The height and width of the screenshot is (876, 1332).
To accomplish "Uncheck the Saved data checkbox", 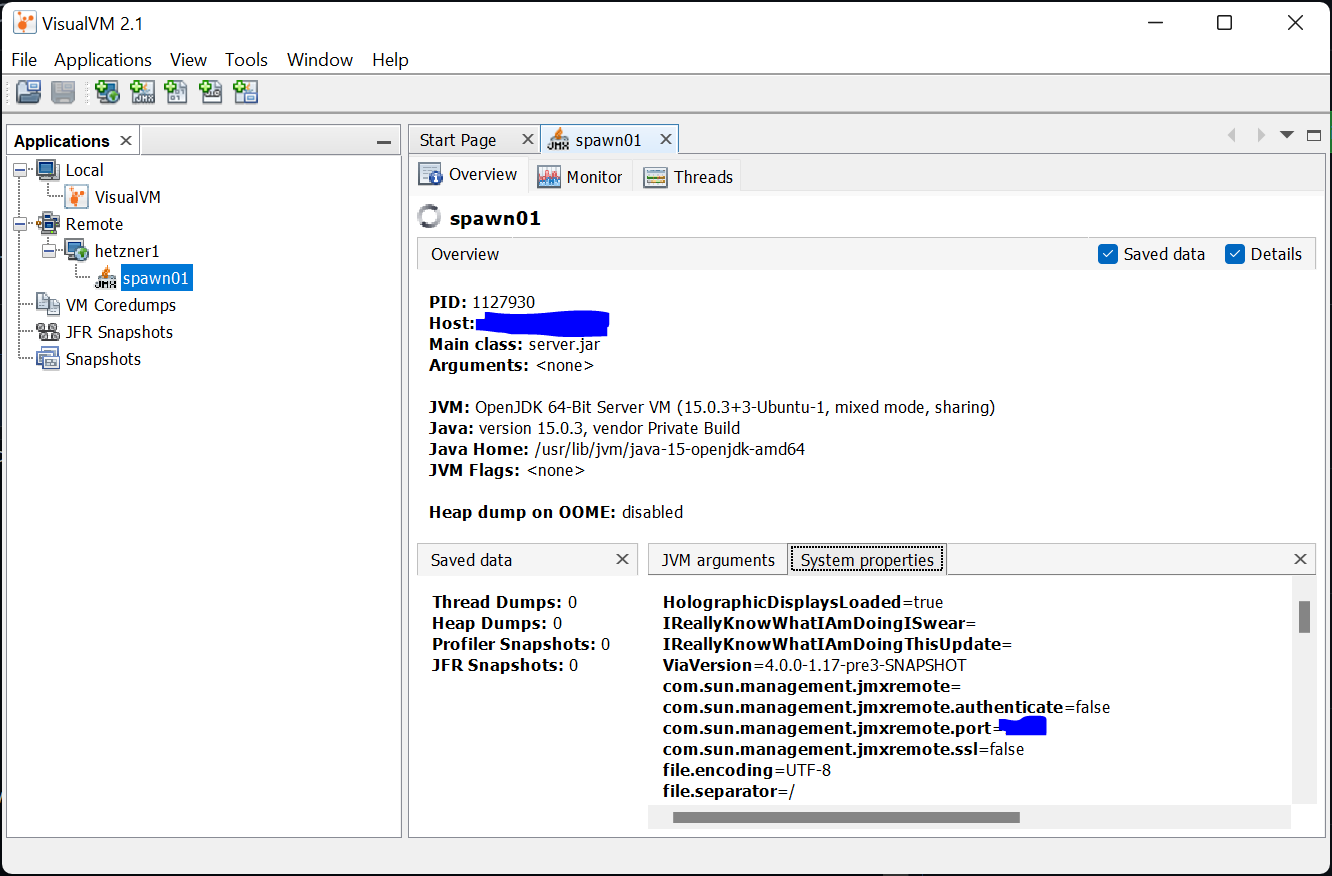I will point(1107,254).
